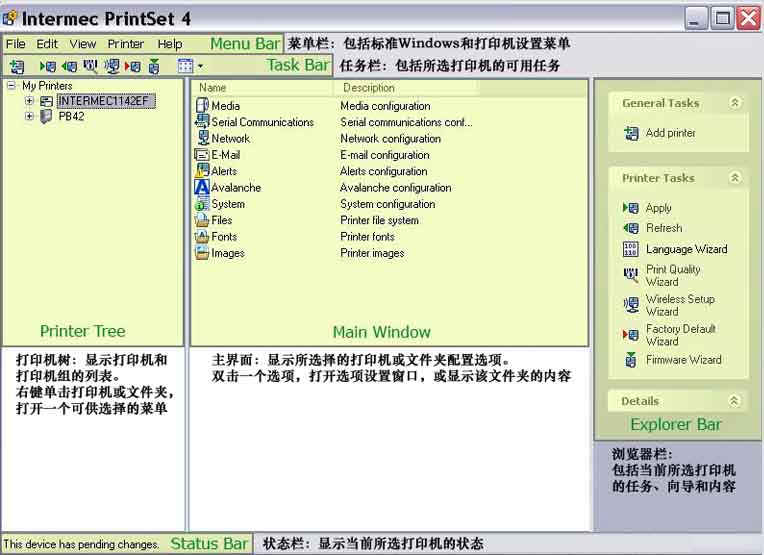The height and width of the screenshot is (555, 764).
Task: Click the Description column header
Action: pos(368,88)
